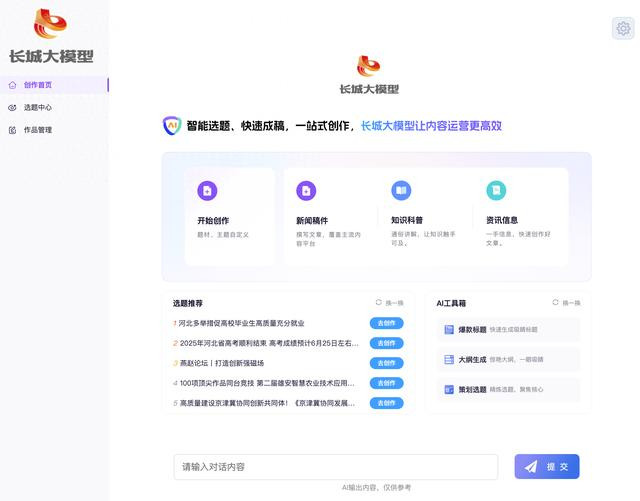Viewport: 640px width, 501px height.
Task: Open the 开始创作 card title
Action: 213,220
